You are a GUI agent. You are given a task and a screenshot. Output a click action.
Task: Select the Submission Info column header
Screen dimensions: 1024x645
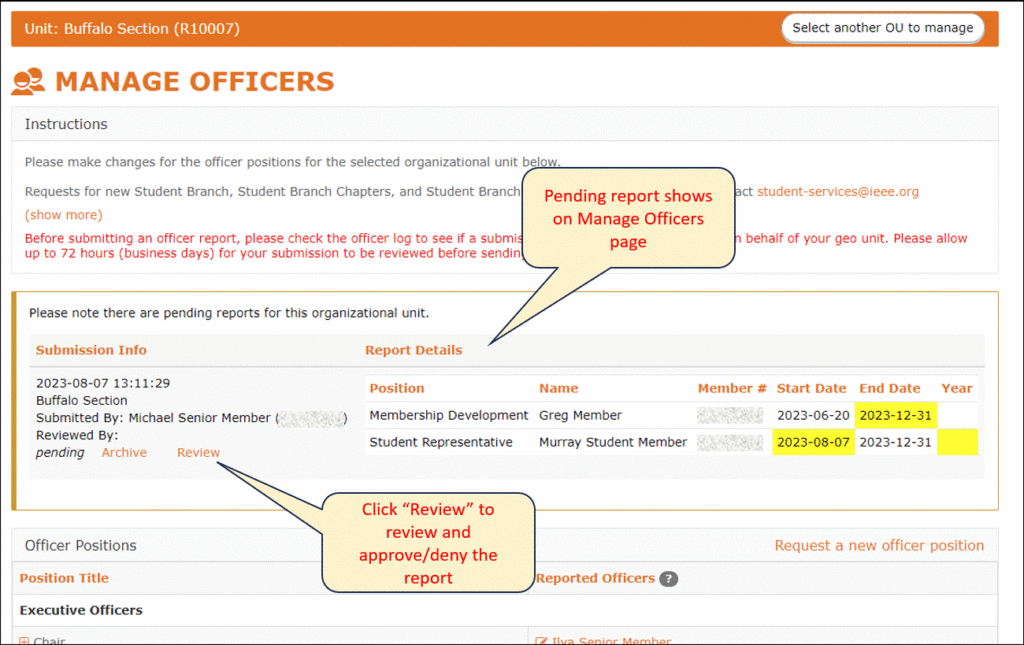tap(91, 350)
